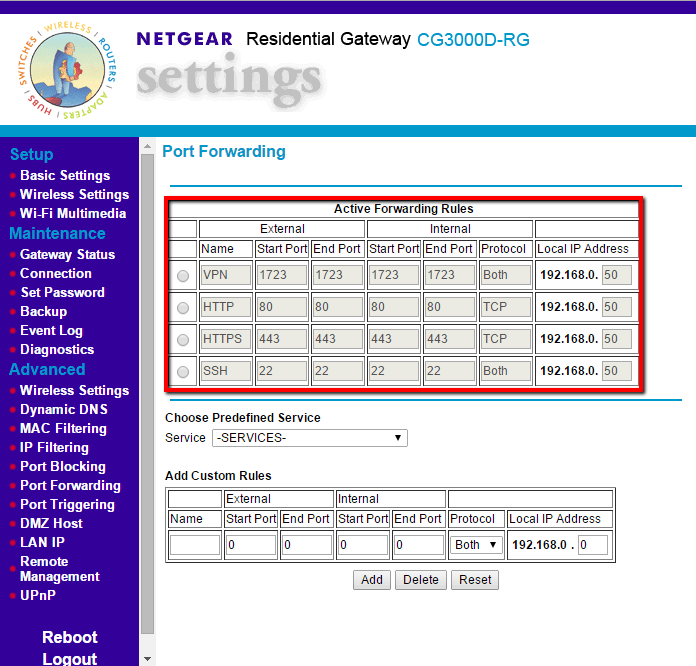Viewport: 696px width, 666px height.
Task: Click the Reset button
Action: pos(475,580)
